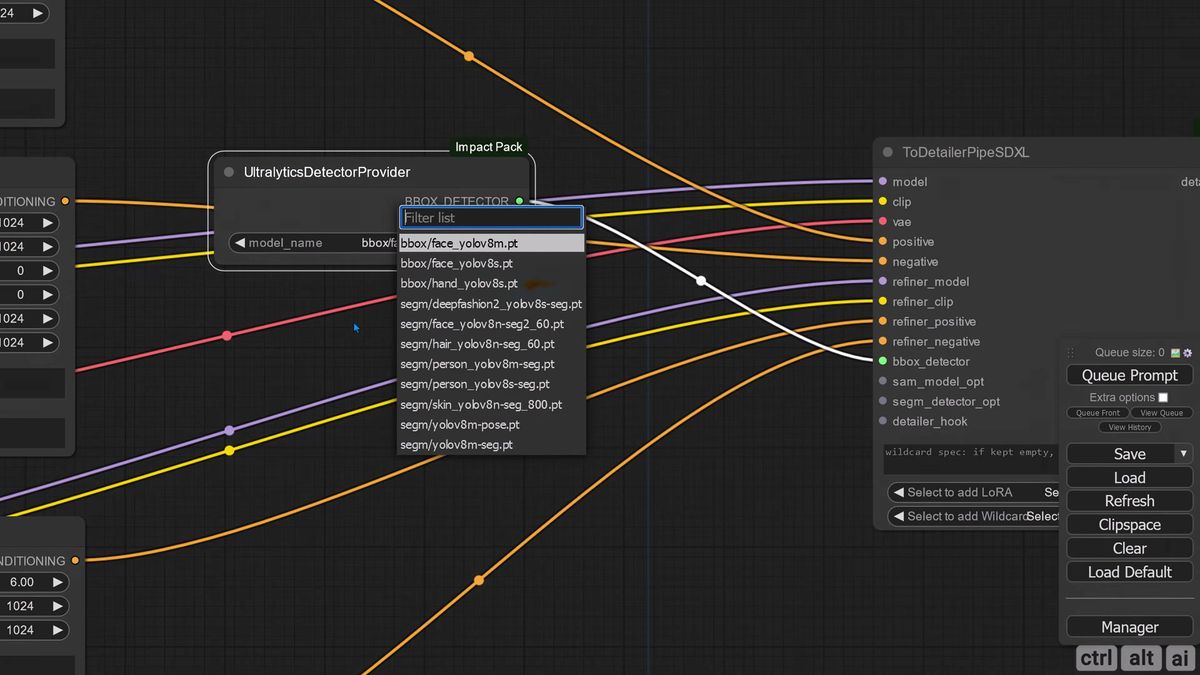Click the negative input socket
1200x675 pixels.
click(883, 261)
